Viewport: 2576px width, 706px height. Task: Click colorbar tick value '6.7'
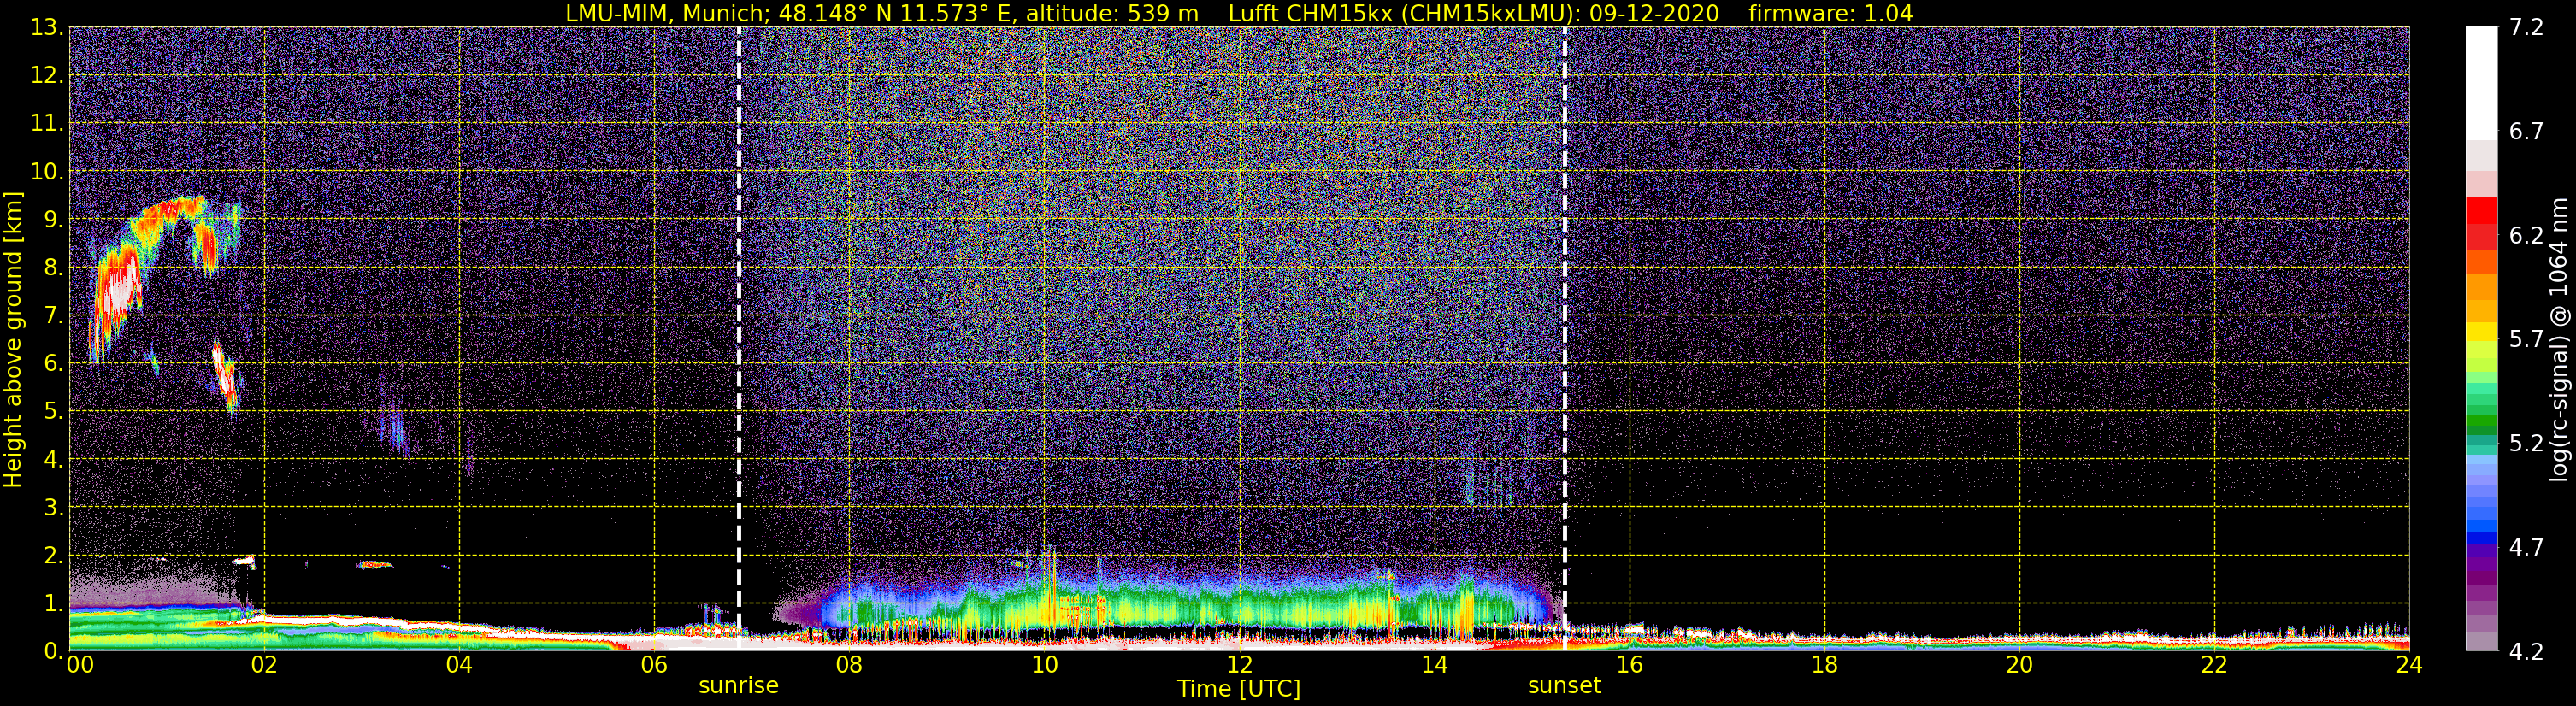(x=2526, y=132)
